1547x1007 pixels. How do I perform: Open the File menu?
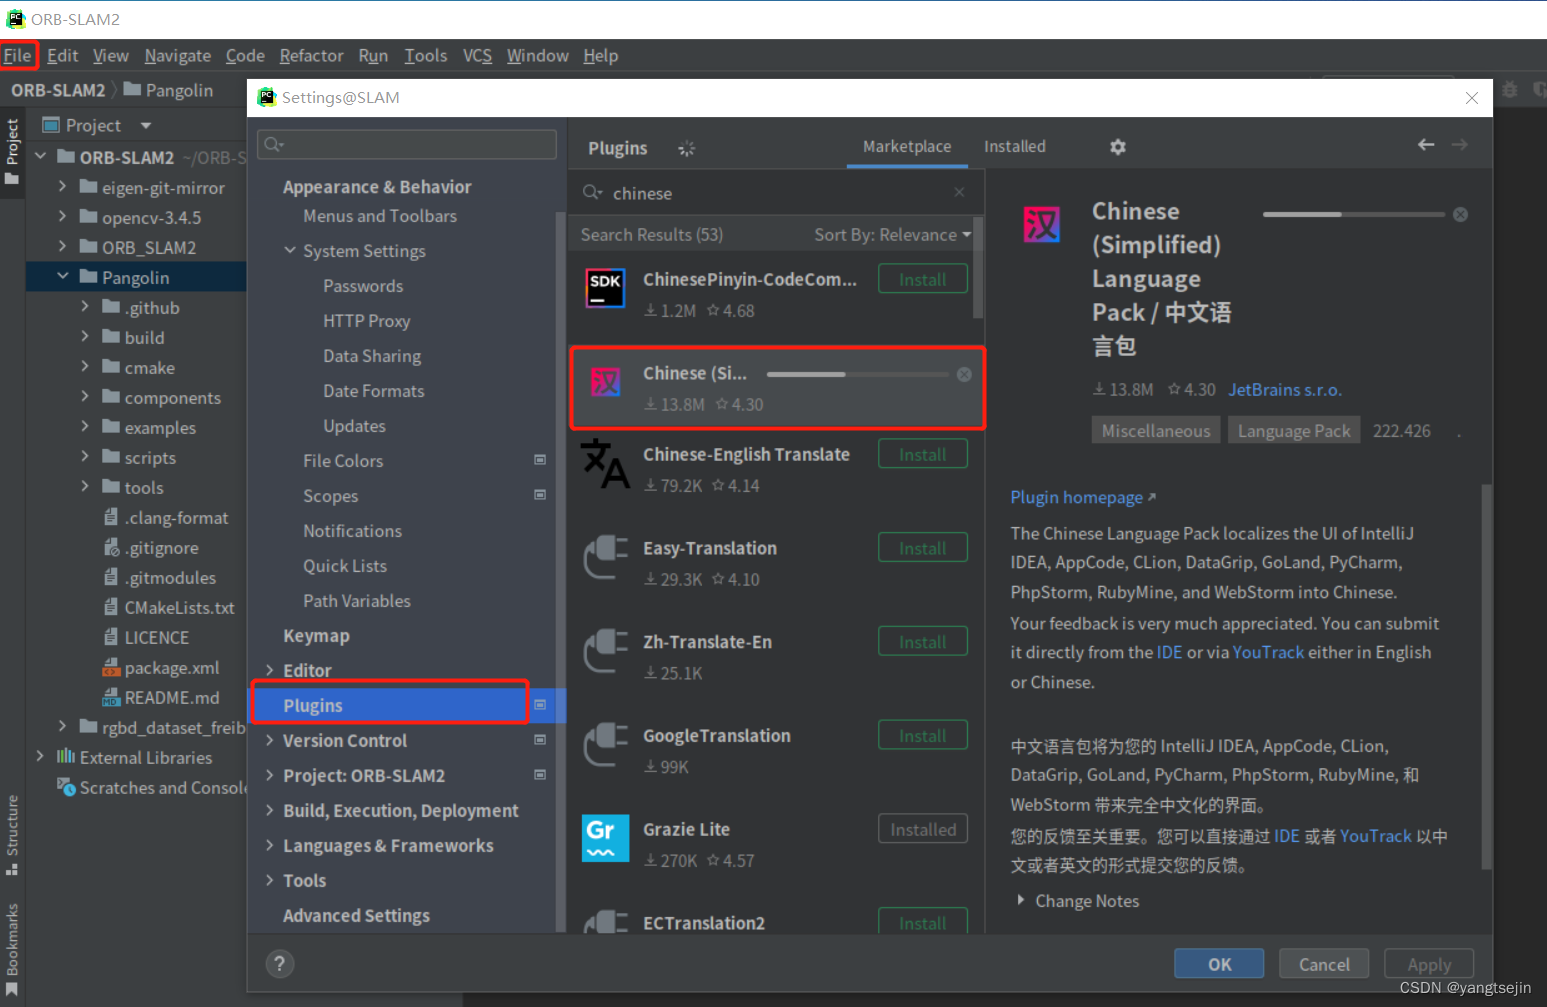point(17,55)
